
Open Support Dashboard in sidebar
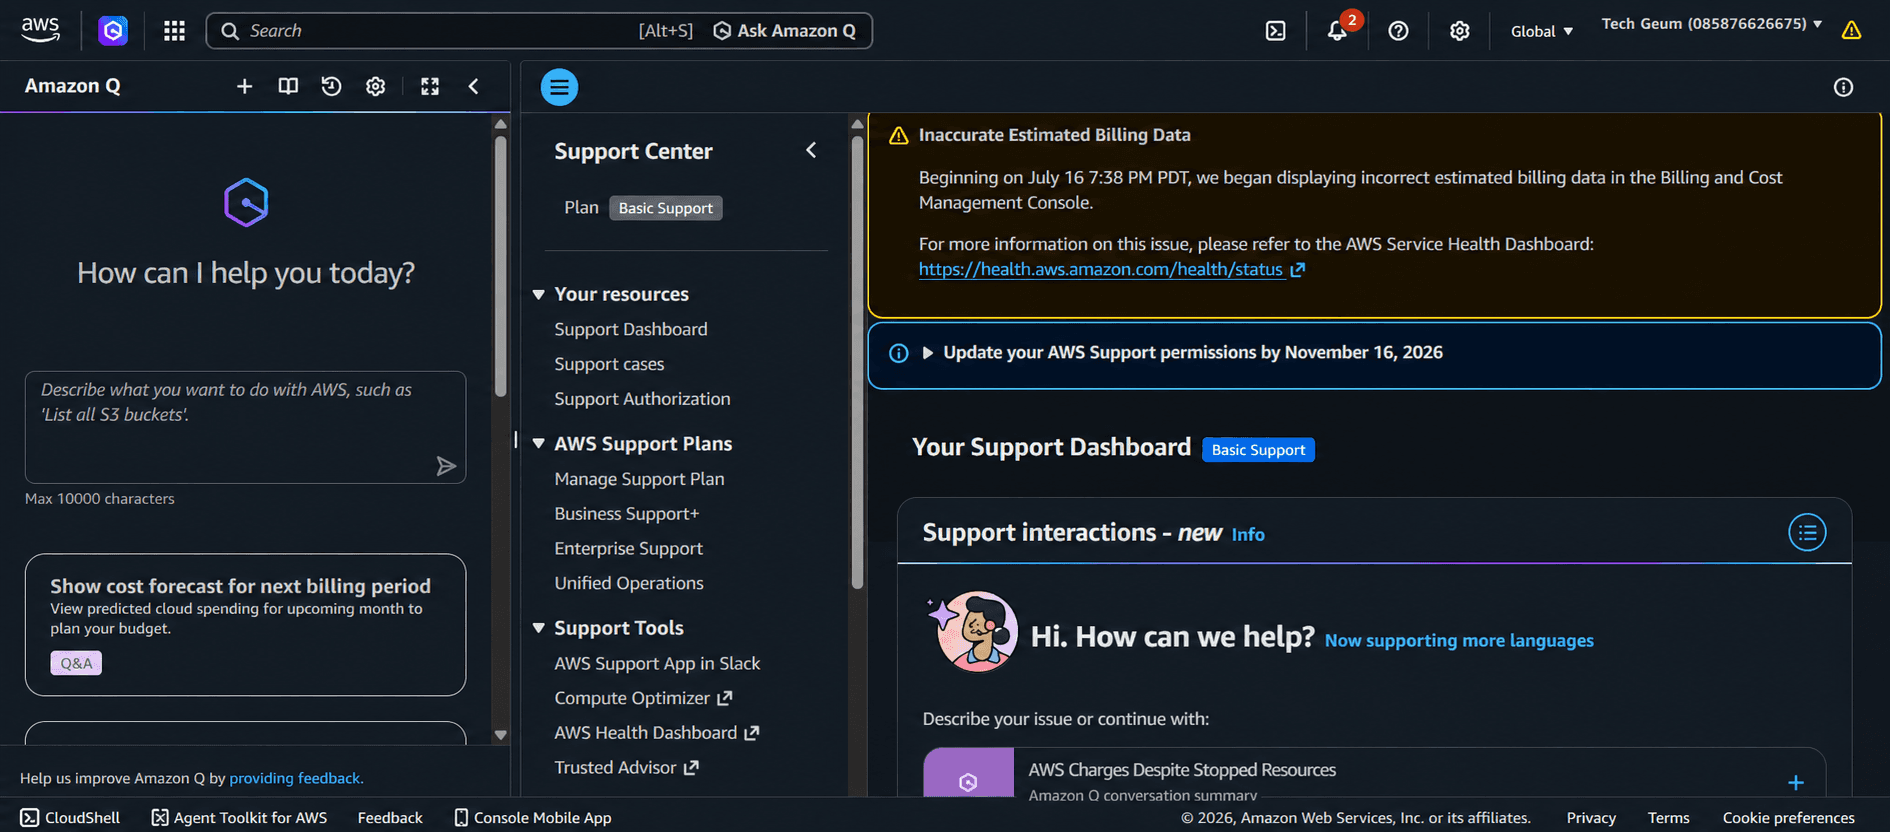[x=630, y=329]
